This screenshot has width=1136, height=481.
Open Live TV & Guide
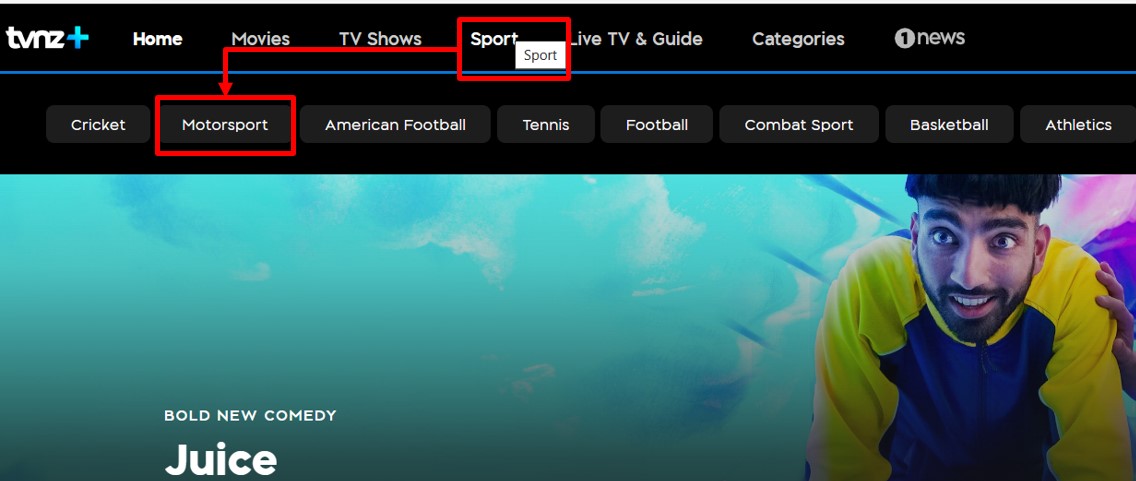[635, 39]
